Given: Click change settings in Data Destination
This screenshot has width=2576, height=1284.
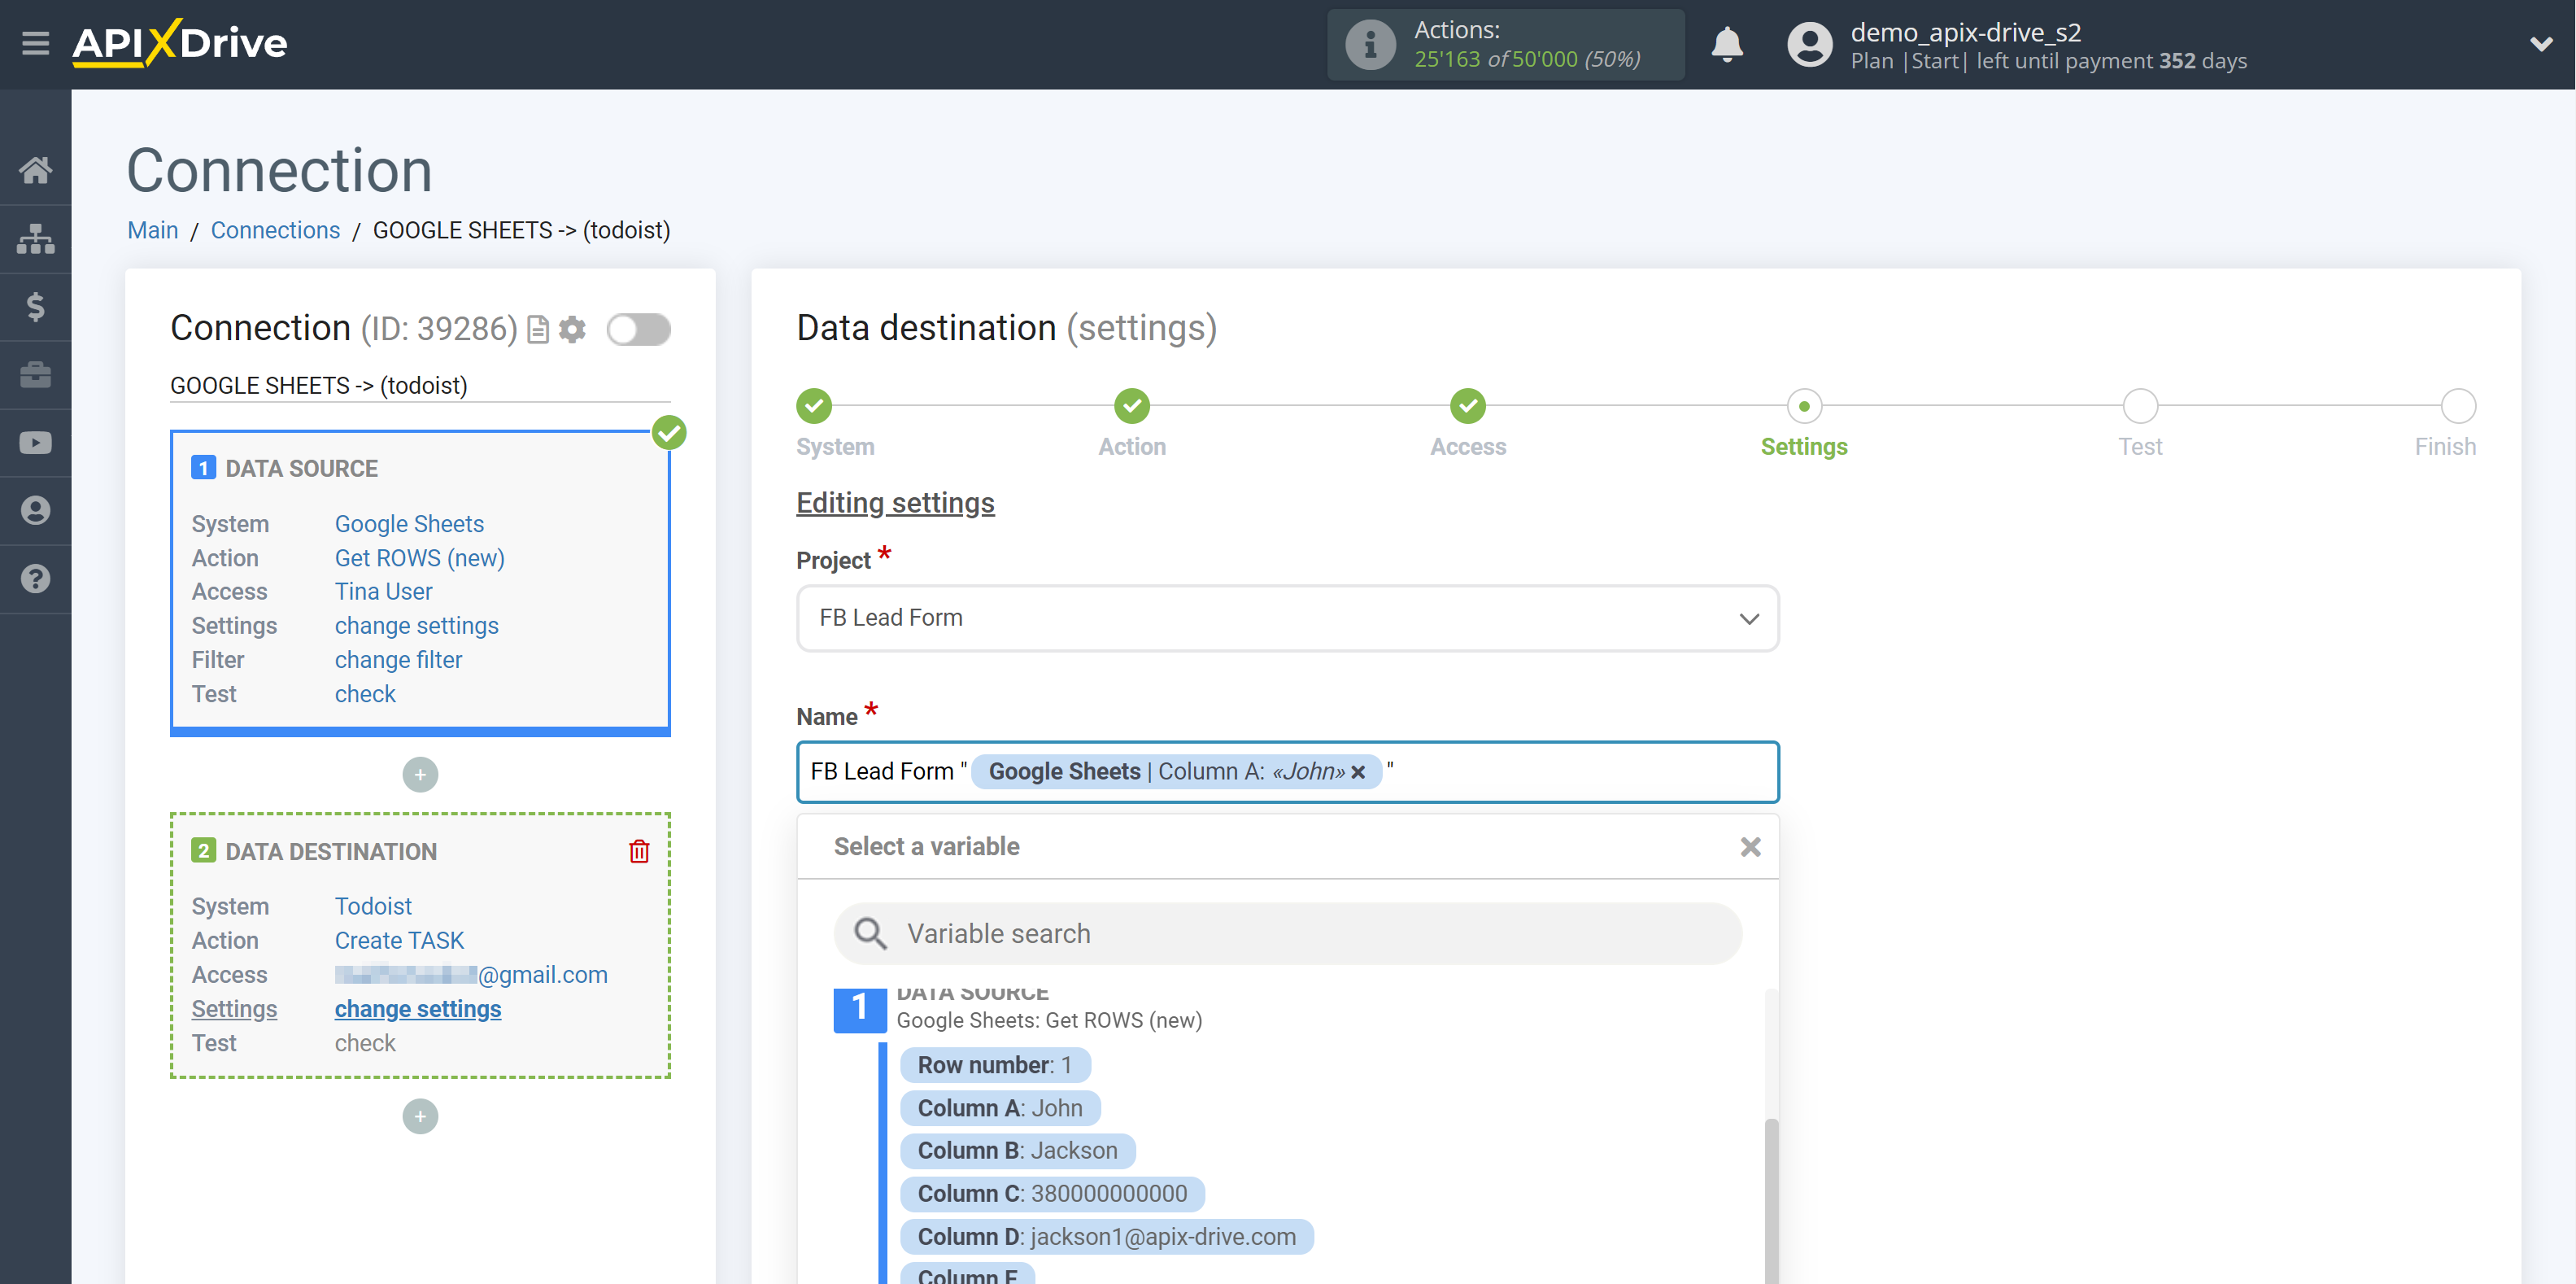Looking at the screenshot, I should click(418, 1009).
